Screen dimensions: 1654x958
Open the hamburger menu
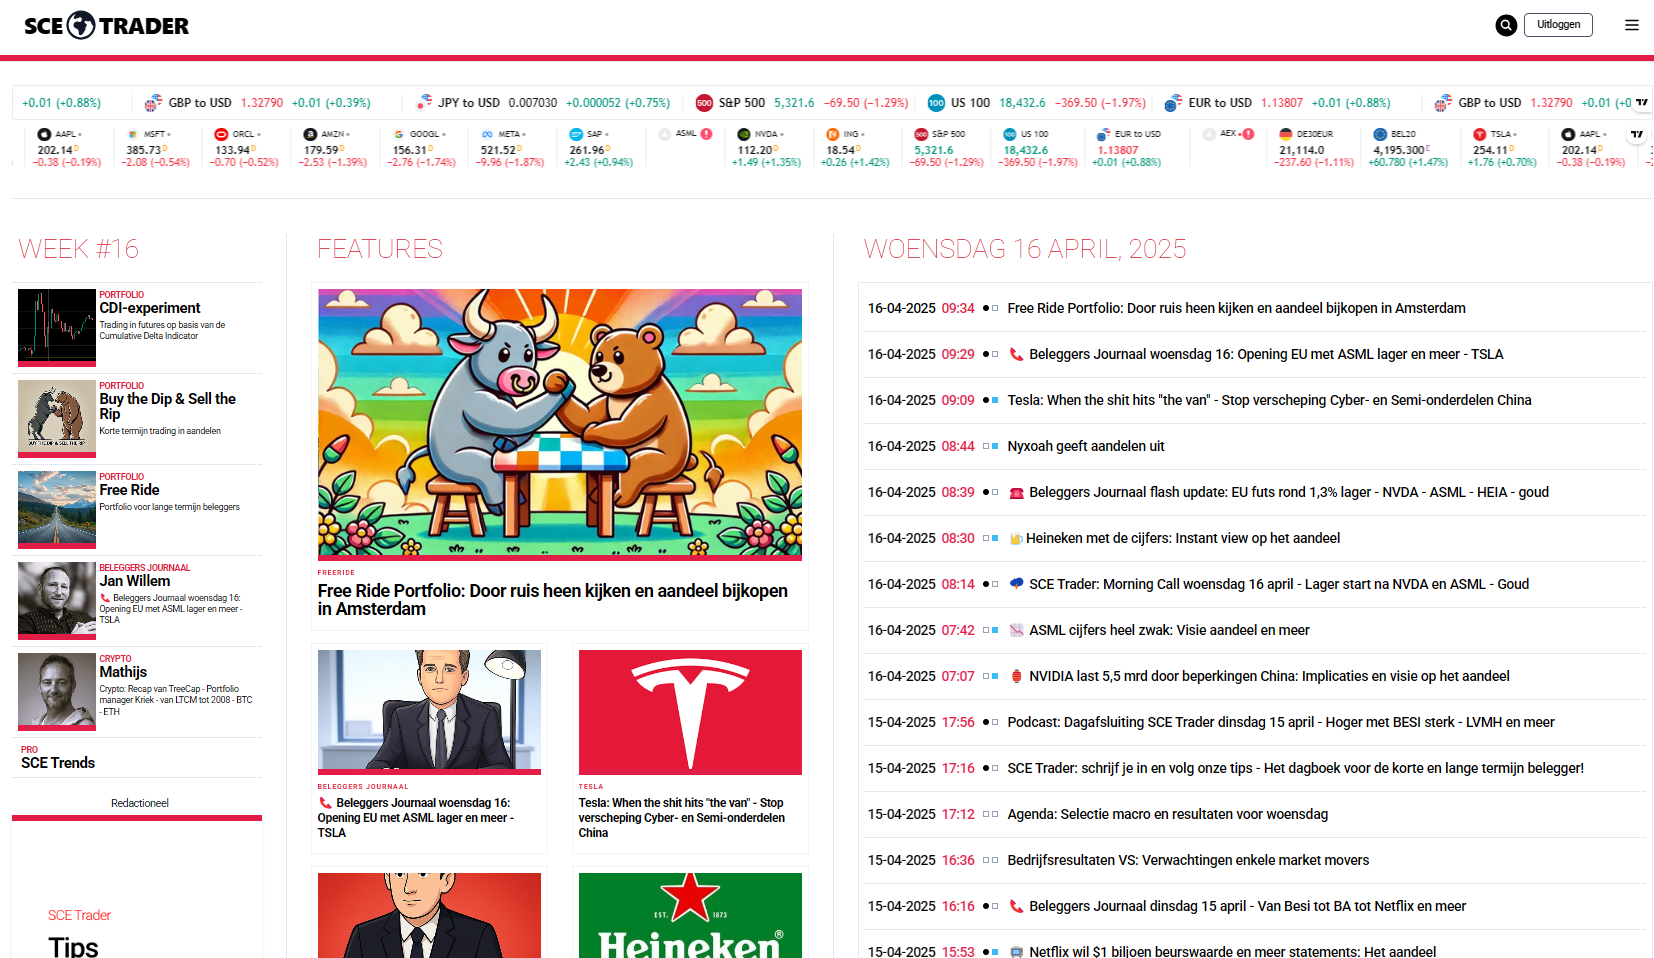(1632, 25)
